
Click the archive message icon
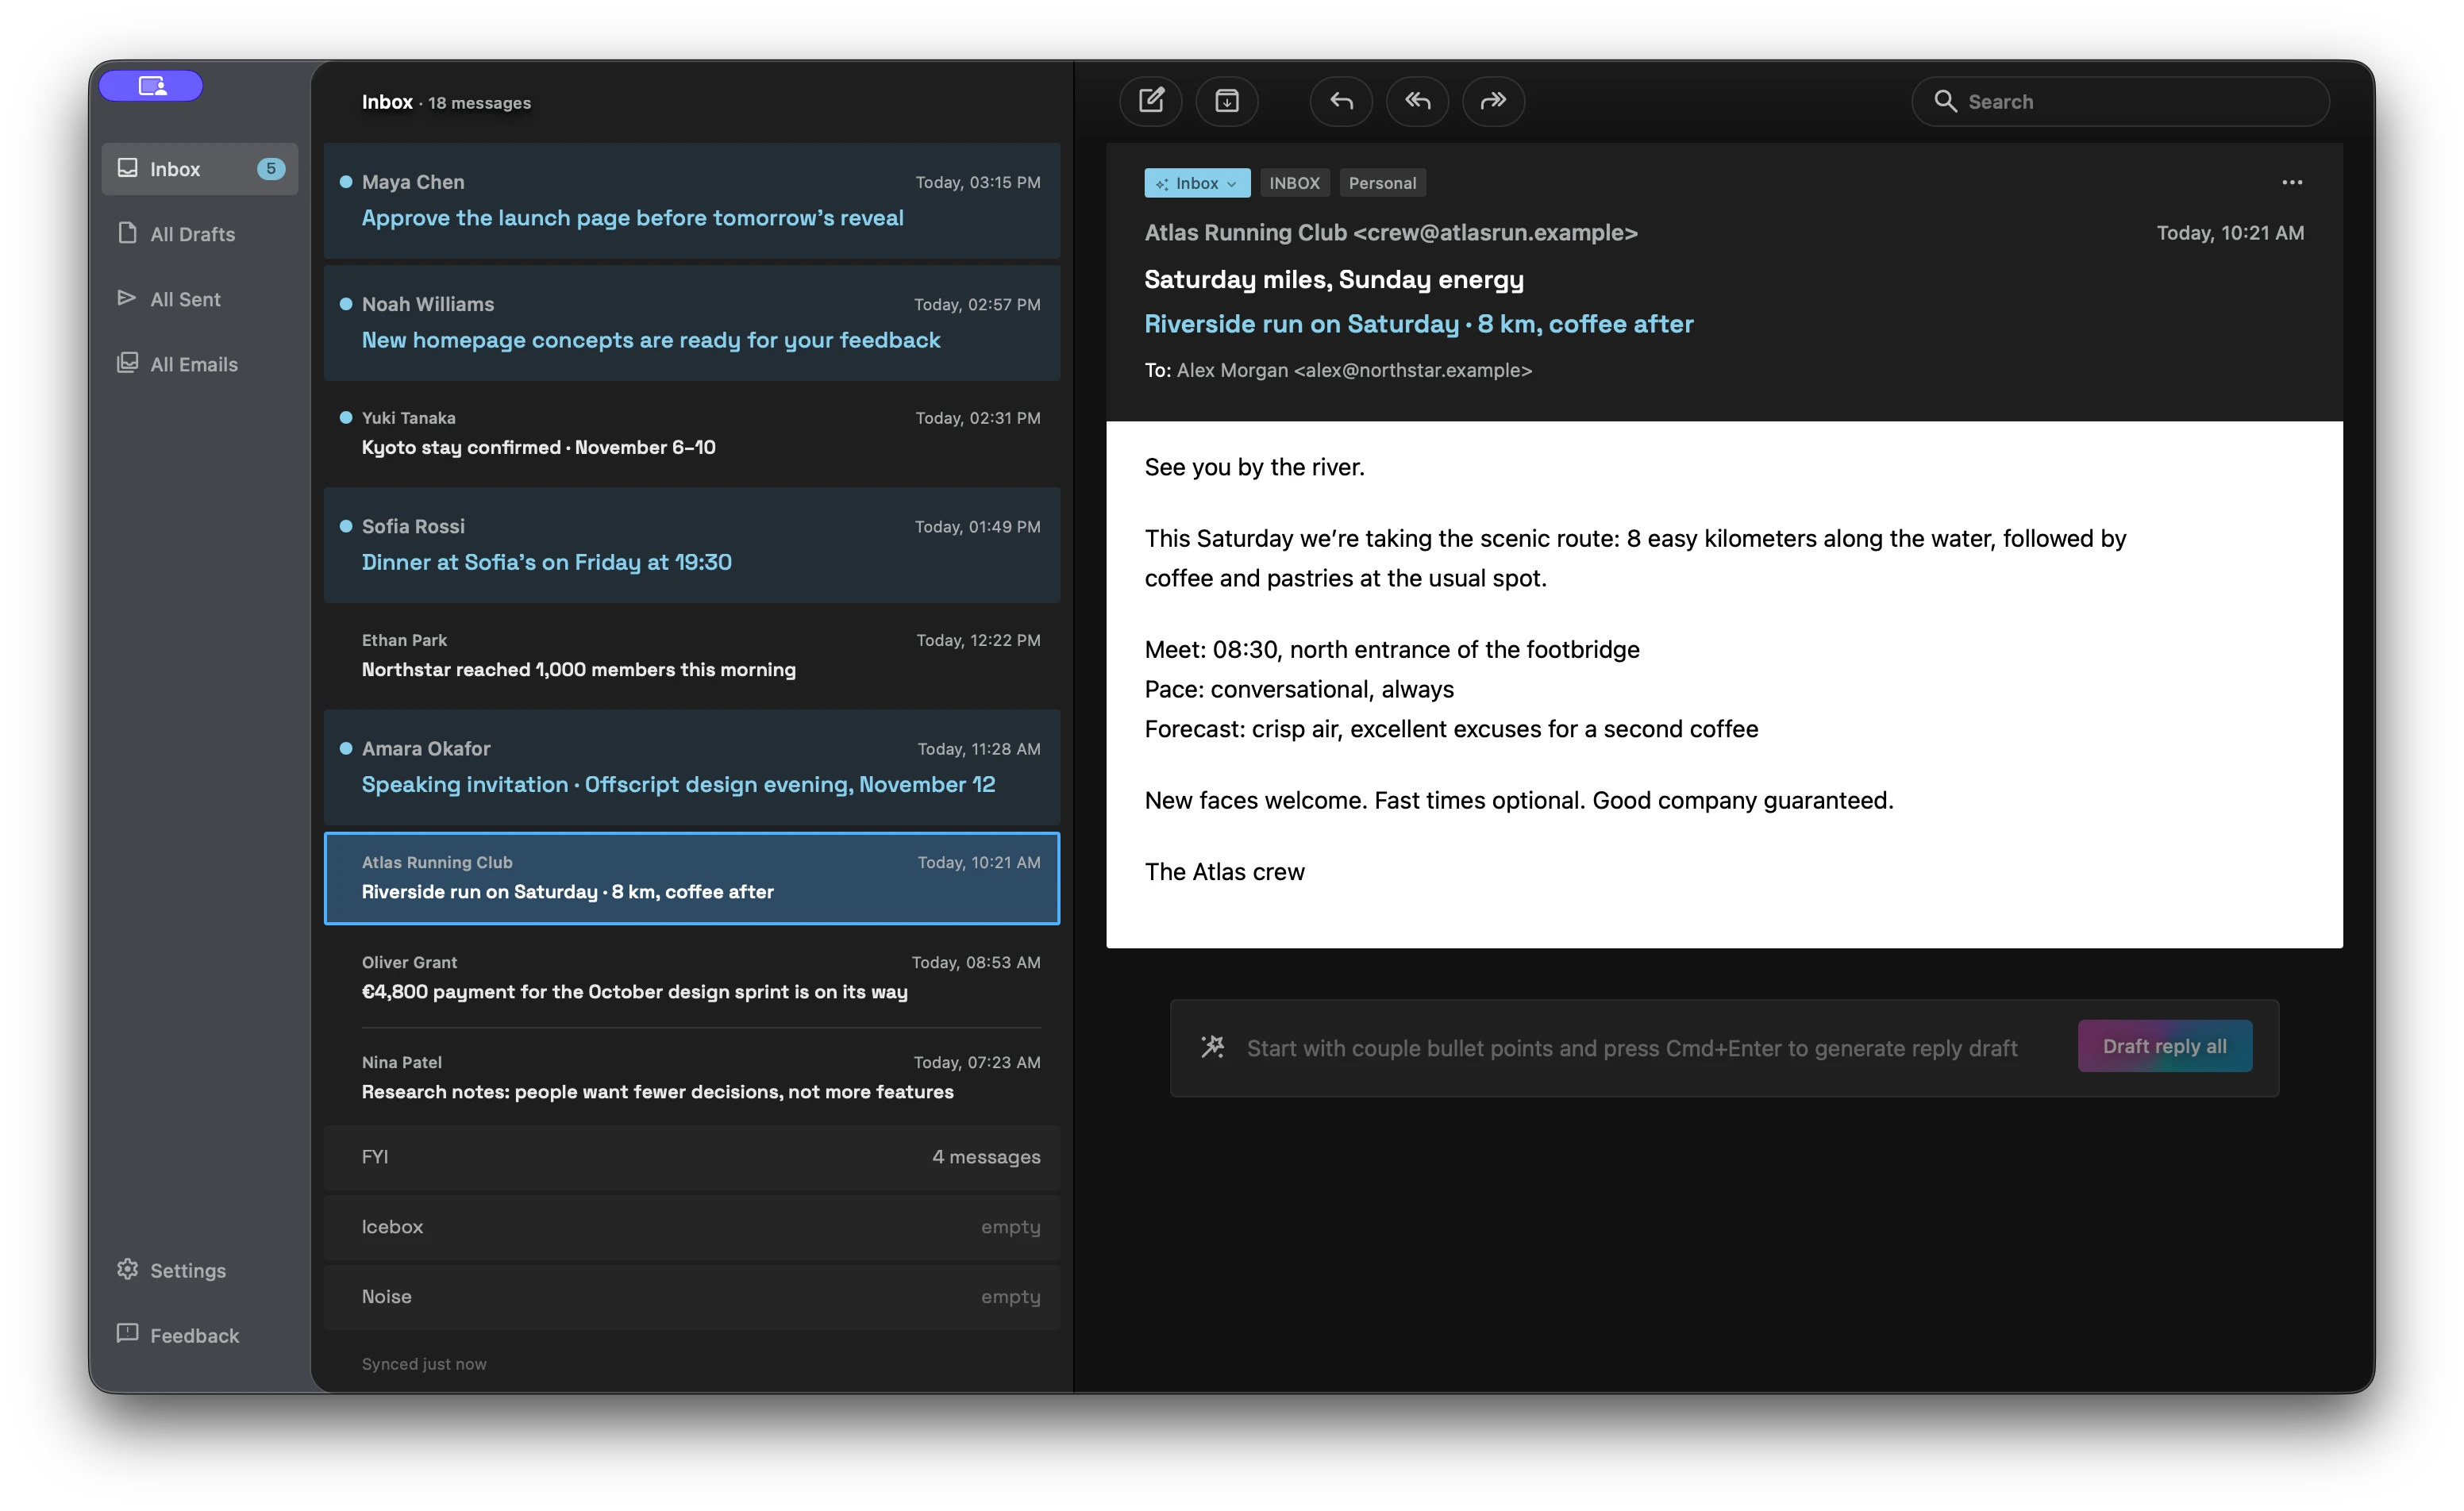[1226, 101]
